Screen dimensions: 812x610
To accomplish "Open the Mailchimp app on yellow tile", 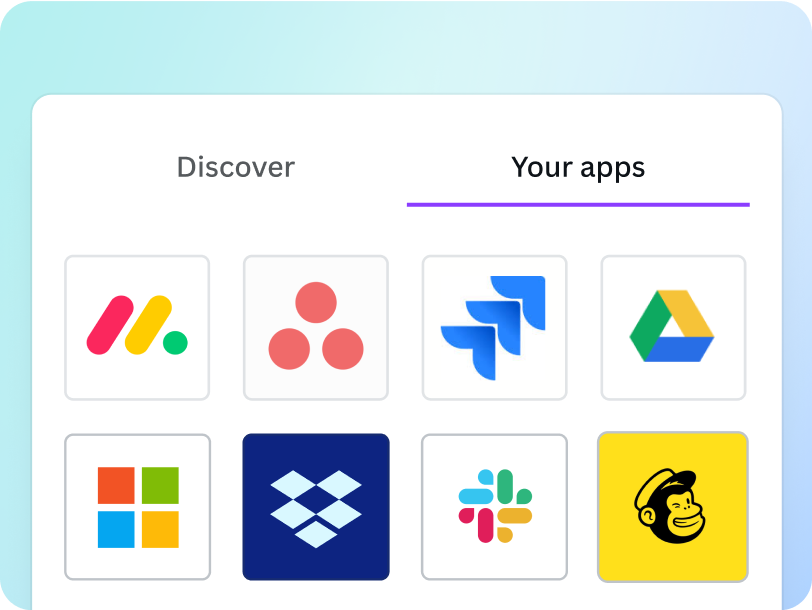I will tap(673, 507).
